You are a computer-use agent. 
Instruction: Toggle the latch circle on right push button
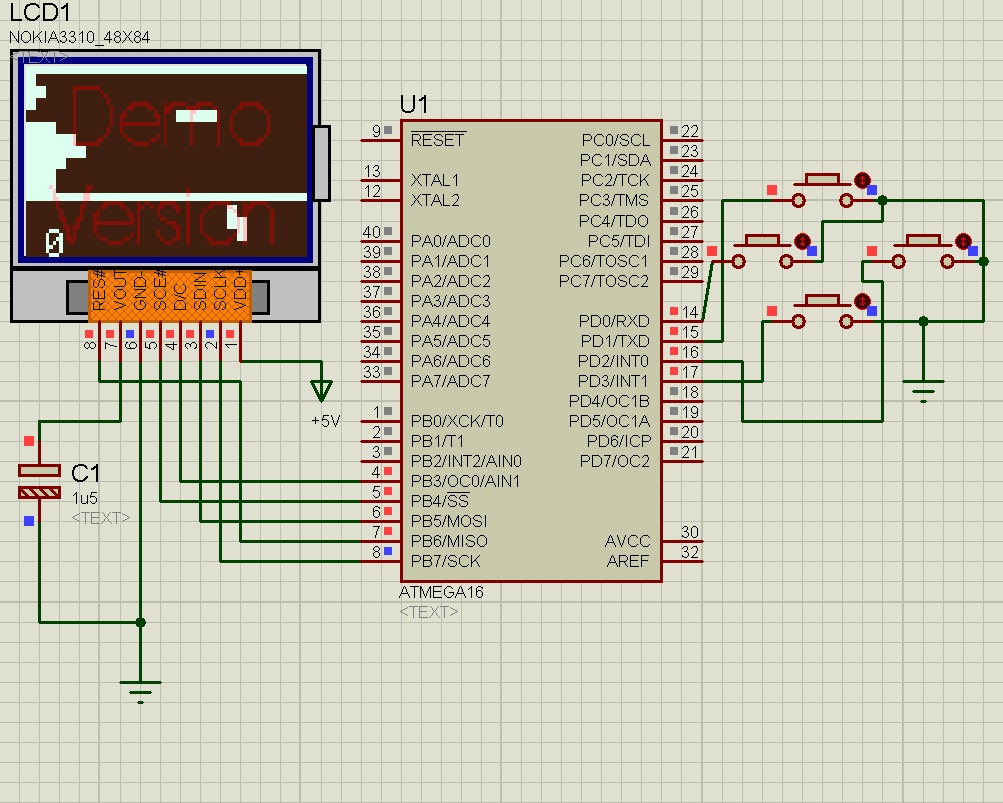[963, 241]
